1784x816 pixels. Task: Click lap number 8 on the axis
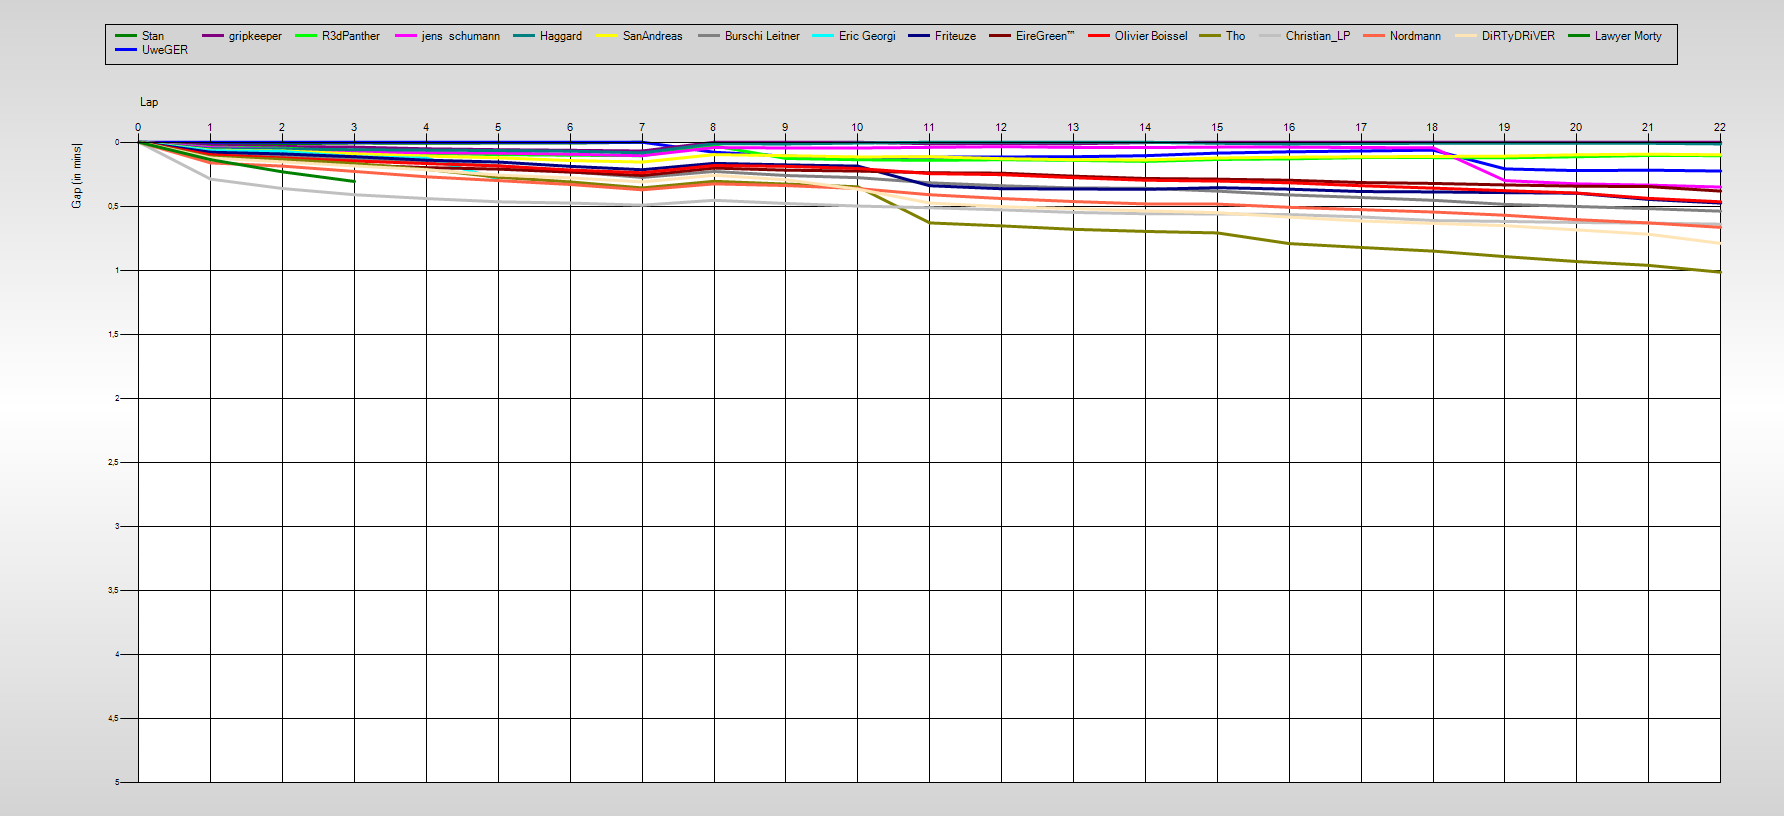[713, 127]
